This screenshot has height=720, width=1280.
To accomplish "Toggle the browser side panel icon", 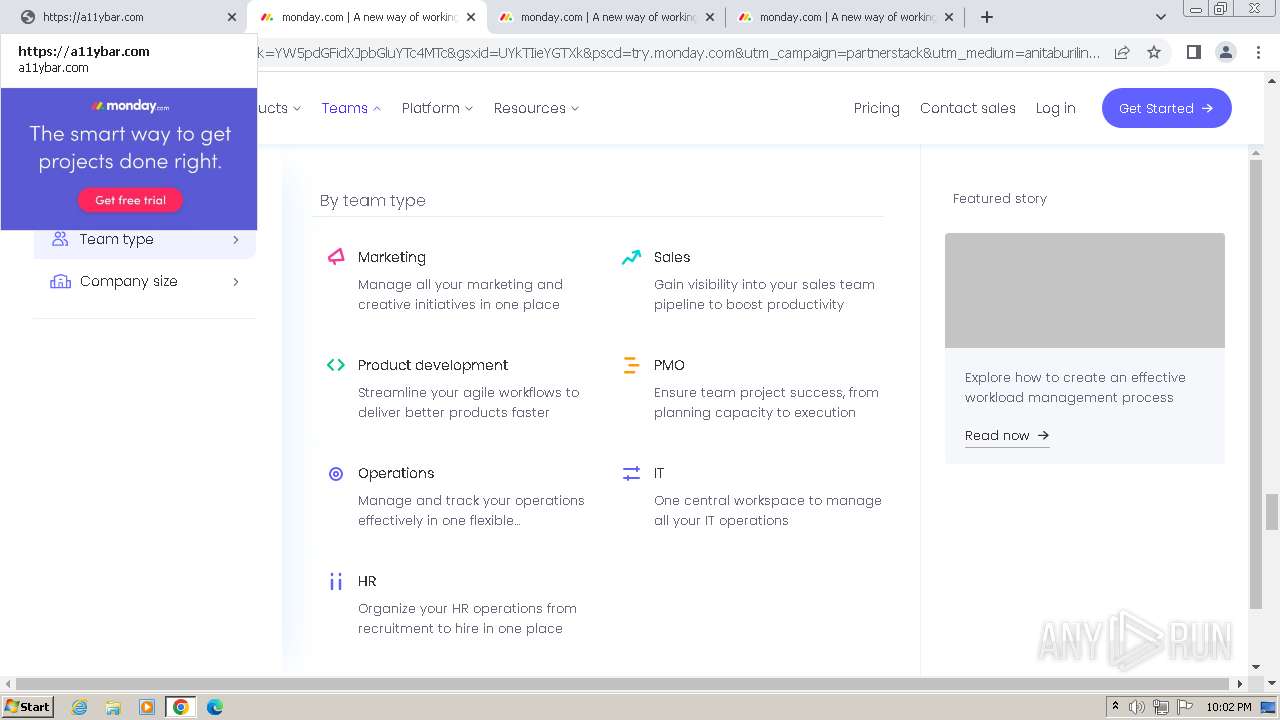I will tap(1193, 52).
